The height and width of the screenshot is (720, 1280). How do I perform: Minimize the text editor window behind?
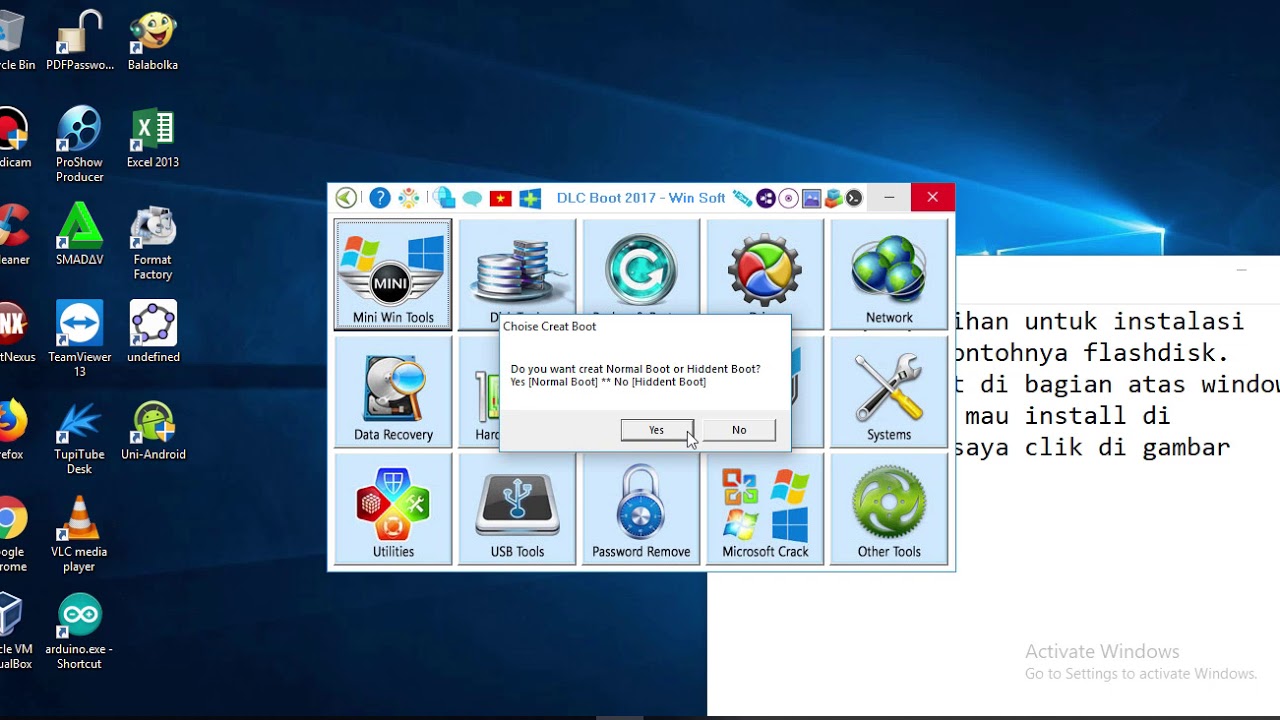point(1241,270)
